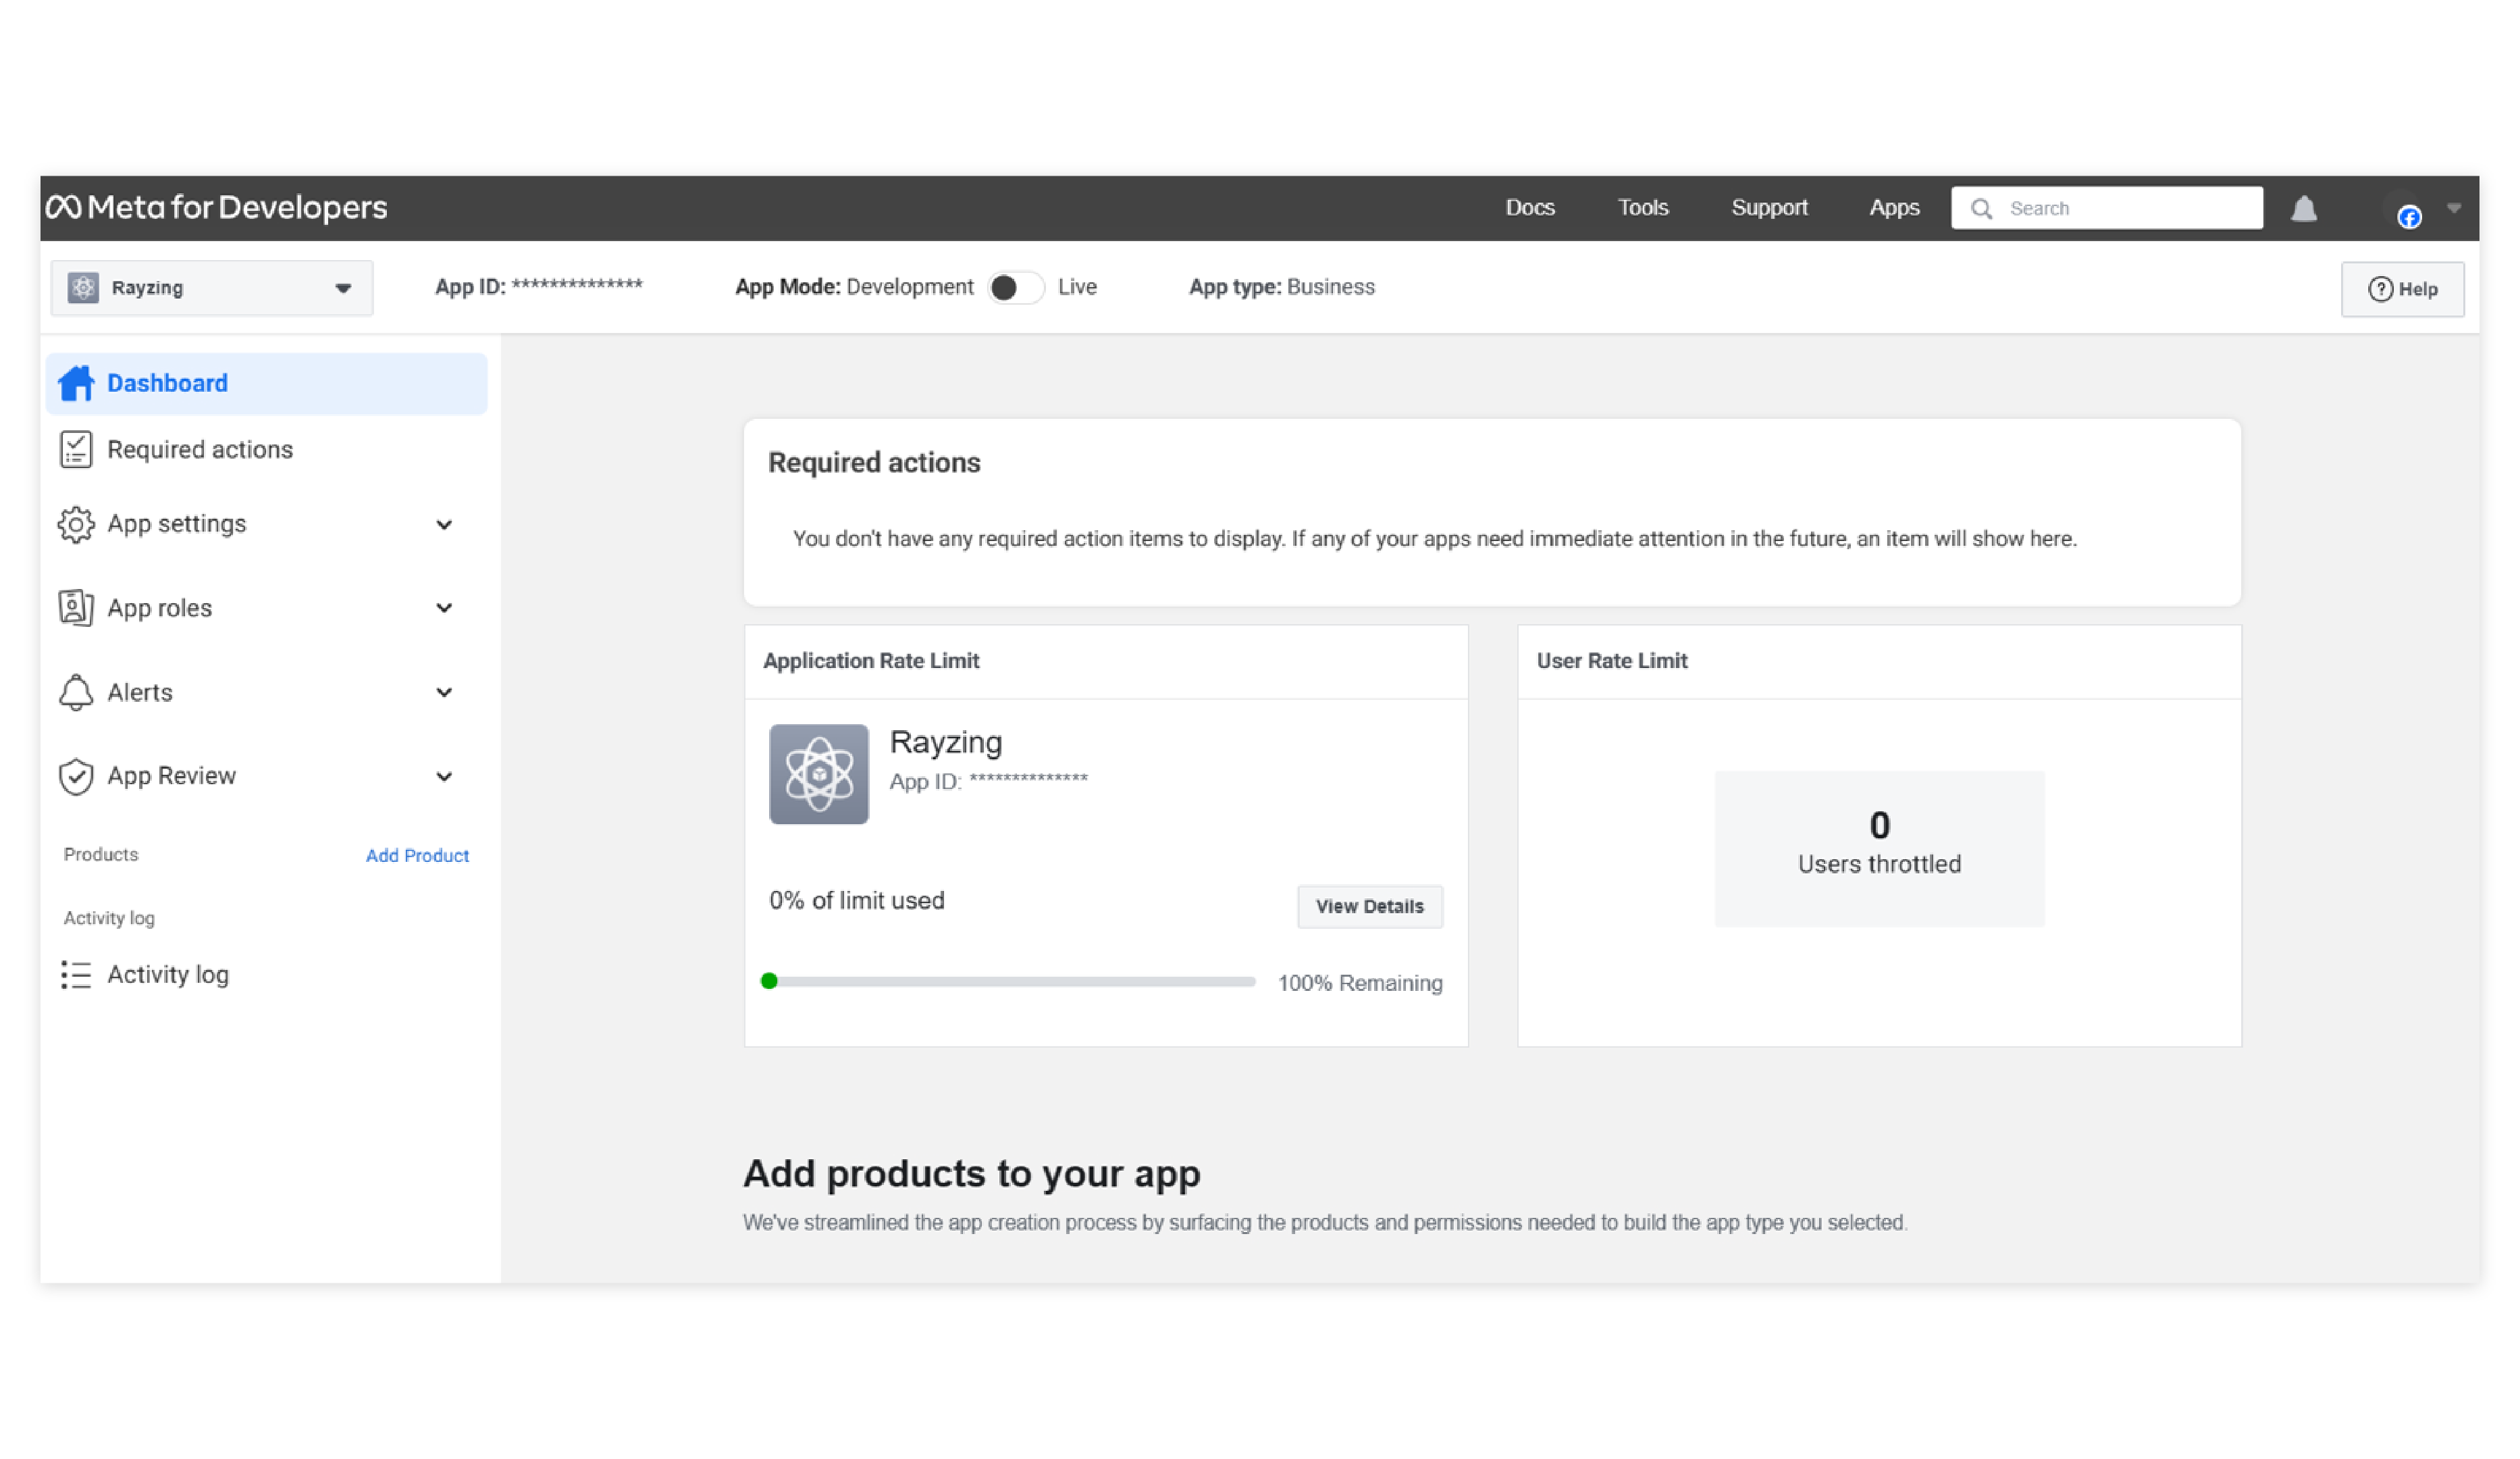The image size is (2520, 1459).
Task: Click the View Details button
Action: click(x=1369, y=906)
